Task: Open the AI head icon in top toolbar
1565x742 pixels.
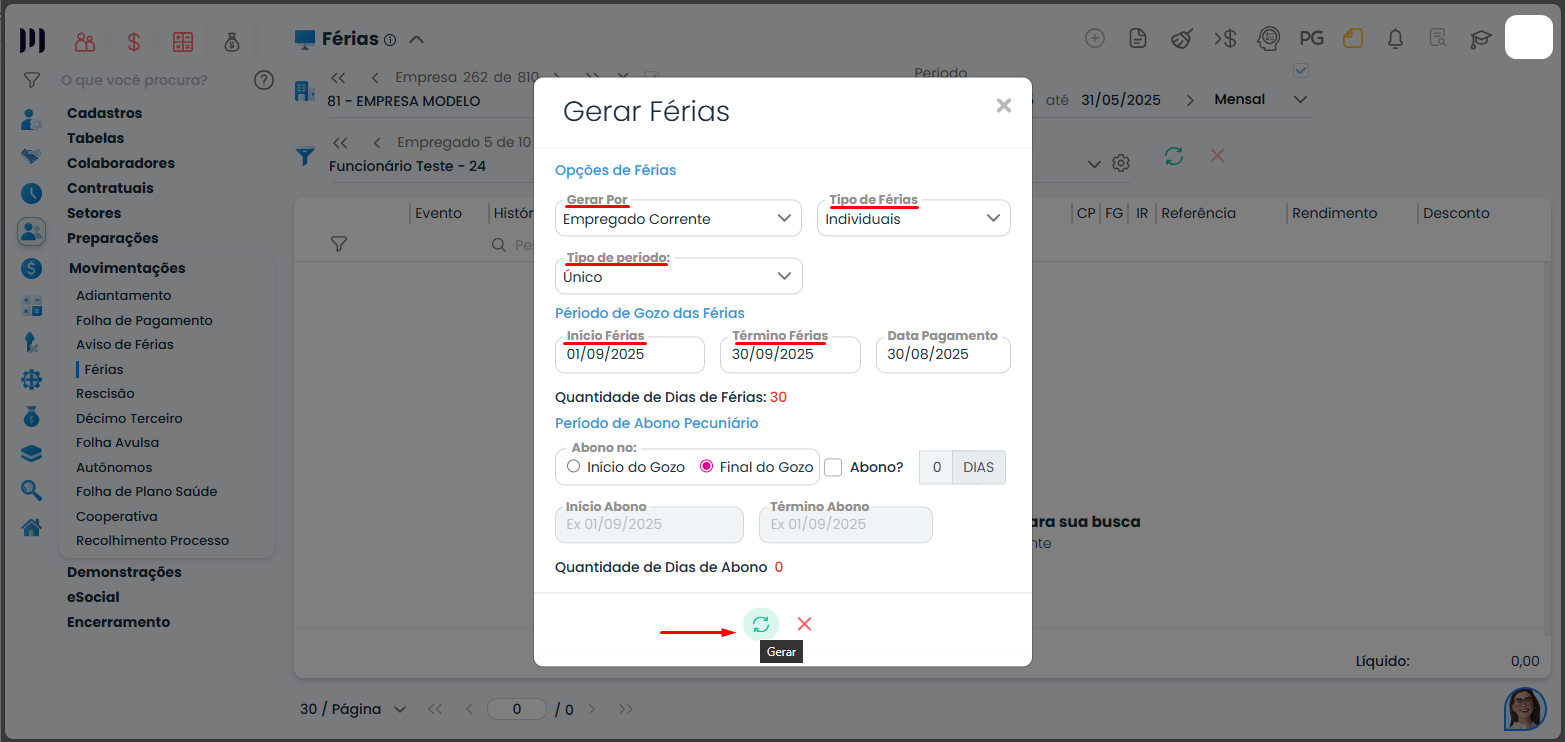Action: tap(1269, 39)
